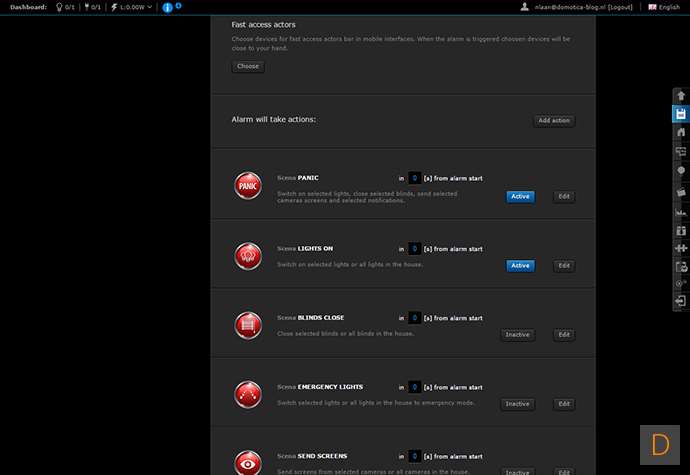Open the chart statistics sidebar icon

click(x=681, y=212)
